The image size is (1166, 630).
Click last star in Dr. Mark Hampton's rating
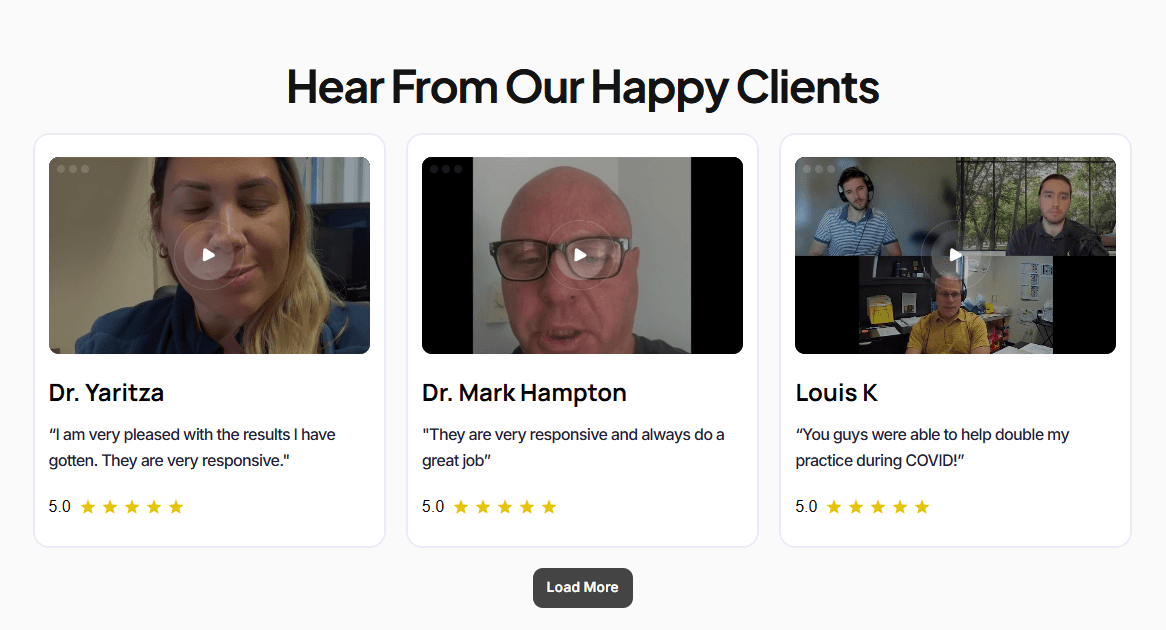(x=549, y=507)
